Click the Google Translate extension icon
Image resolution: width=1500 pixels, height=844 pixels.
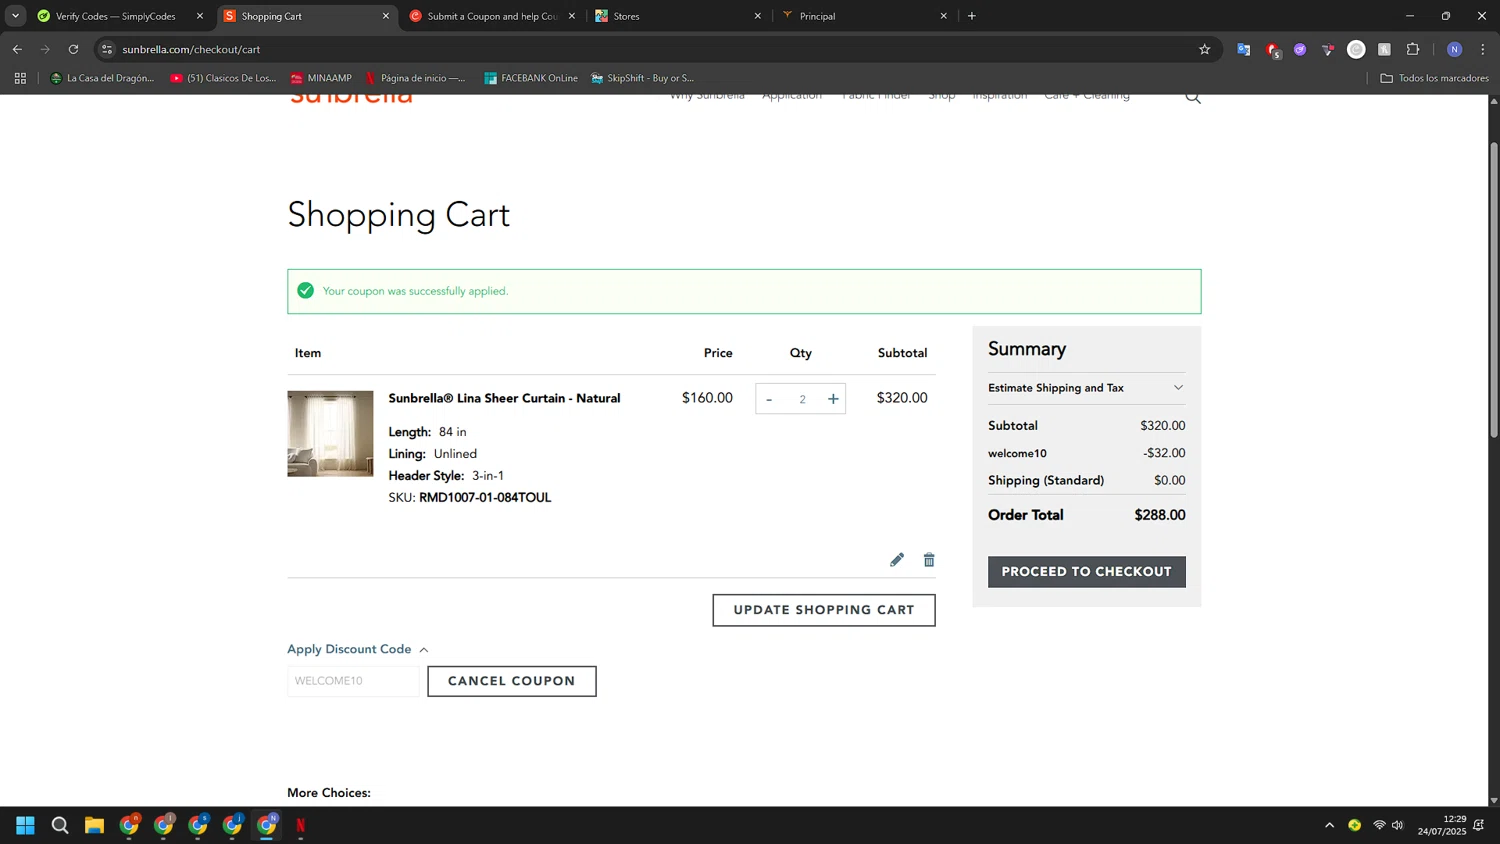click(1243, 49)
